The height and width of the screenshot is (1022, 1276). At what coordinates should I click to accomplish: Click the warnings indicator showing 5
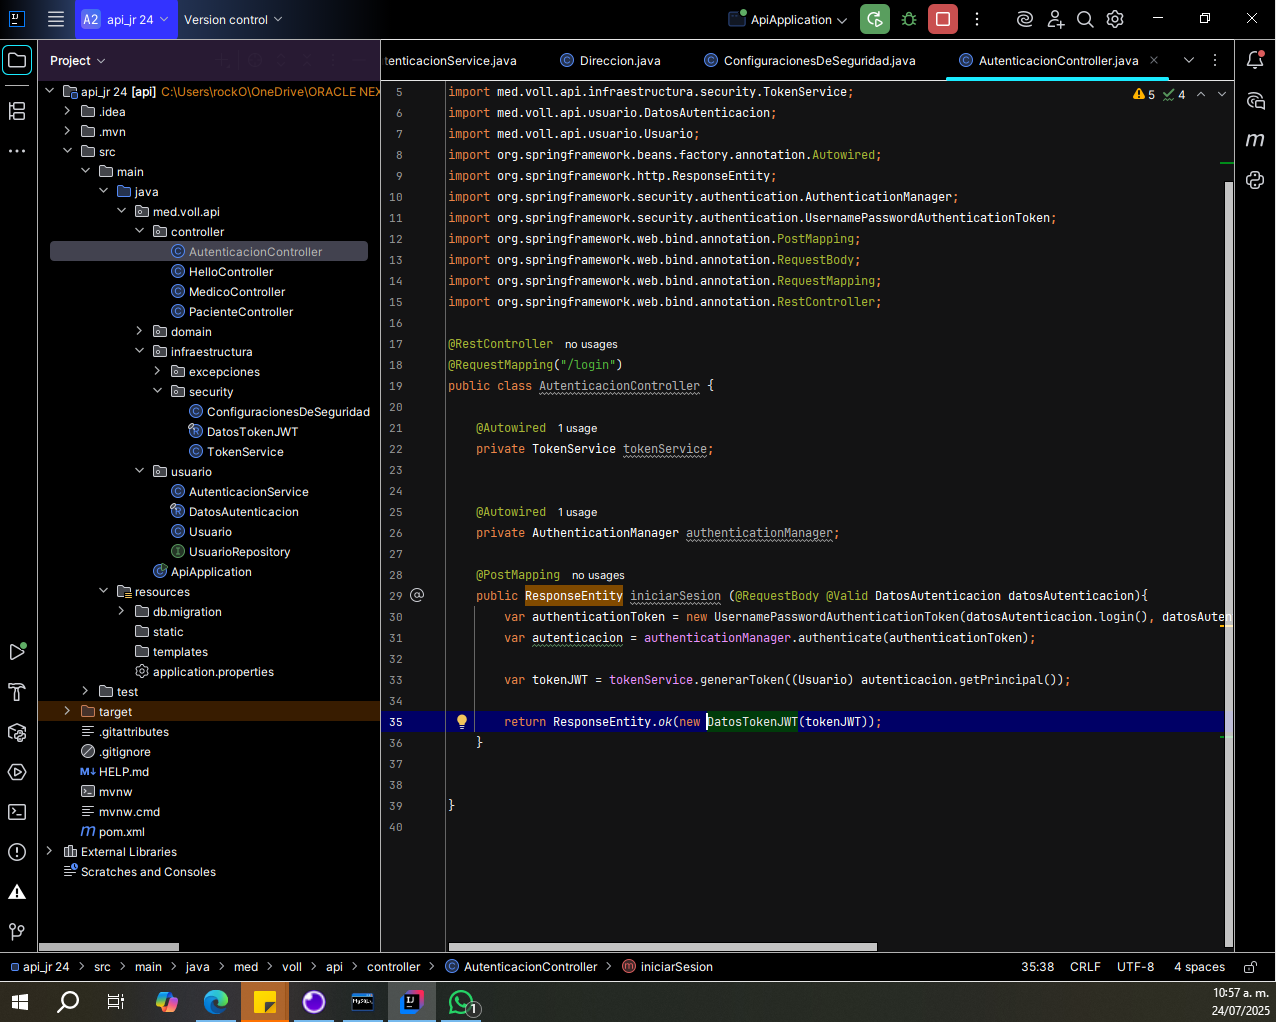point(1144,94)
